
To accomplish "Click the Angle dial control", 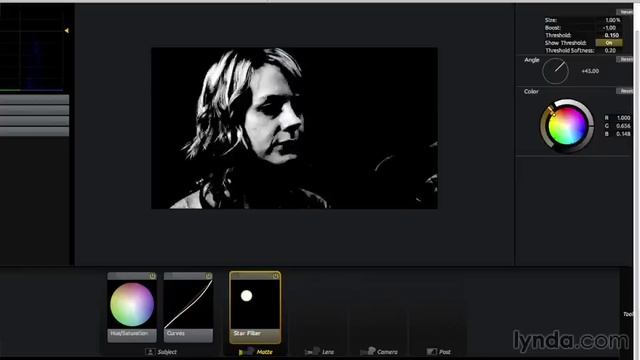I will click(555, 71).
